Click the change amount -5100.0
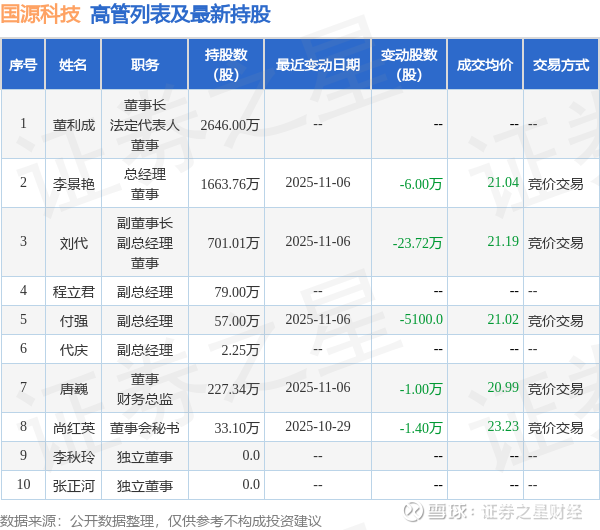 (421, 319)
